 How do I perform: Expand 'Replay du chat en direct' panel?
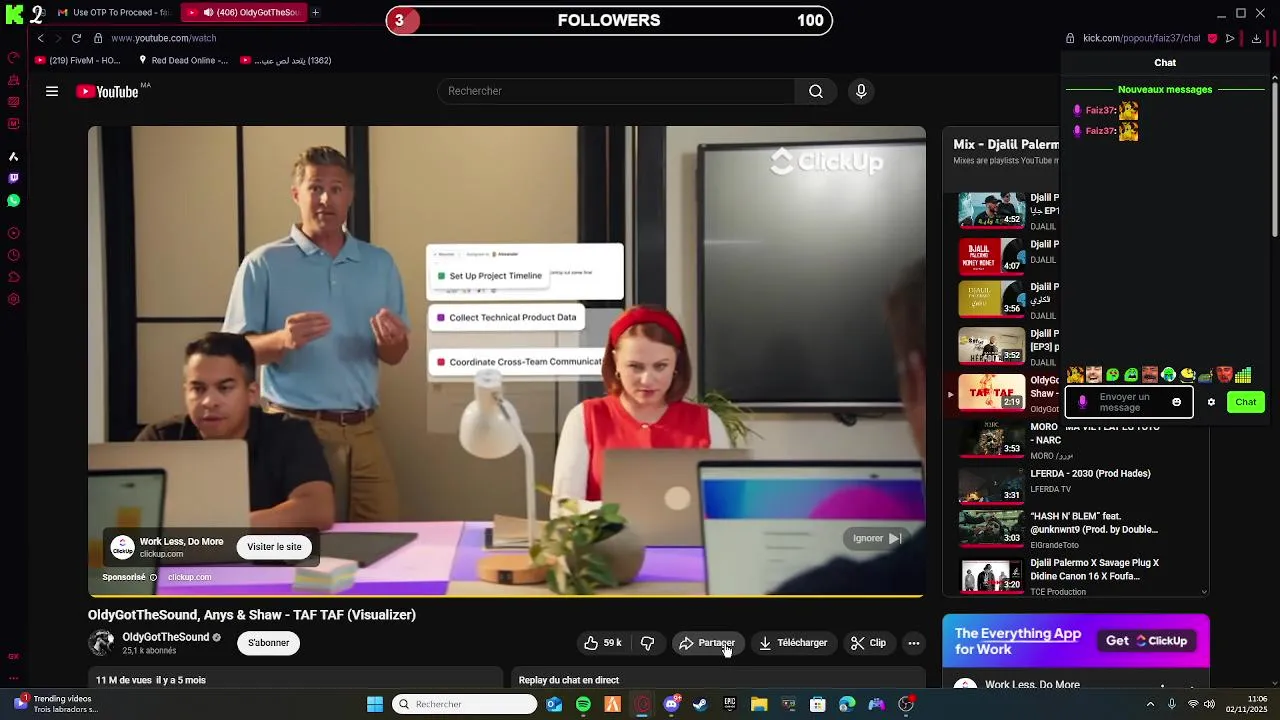720,680
